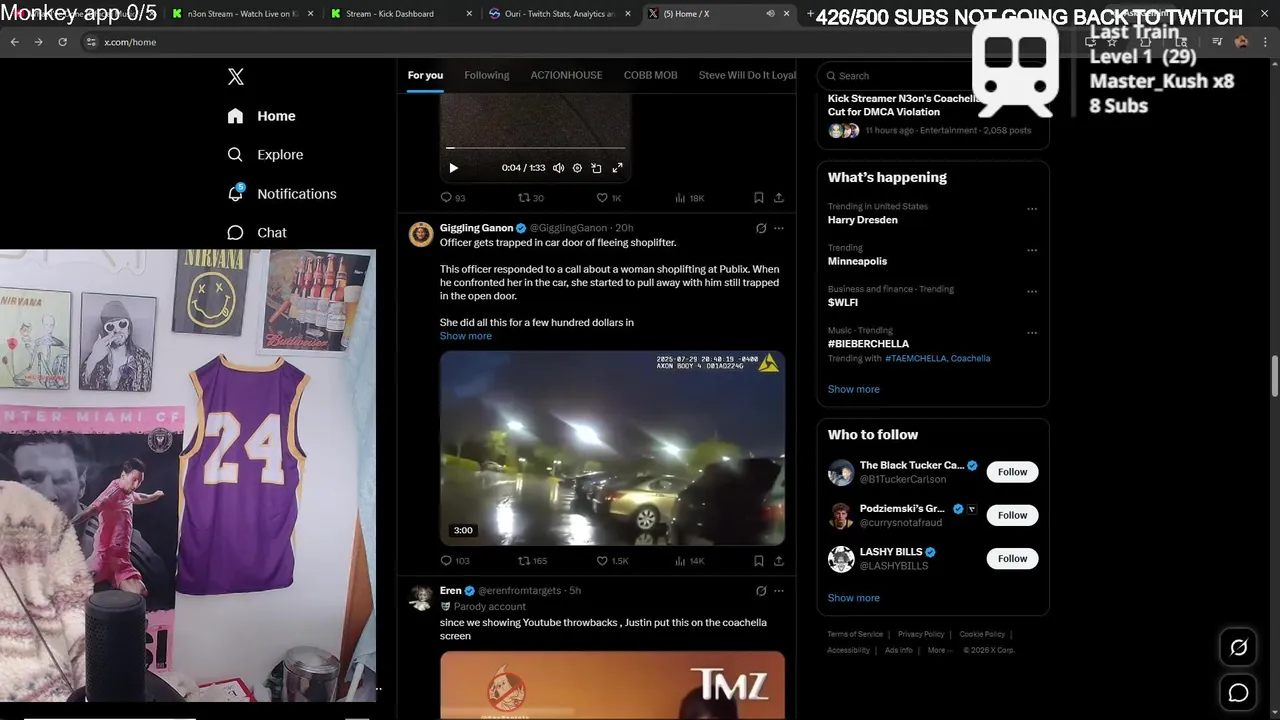The width and height of the screenshot is (1280, 720).
Task: Open more options on Eren's post
Action: tap(779, 591)
